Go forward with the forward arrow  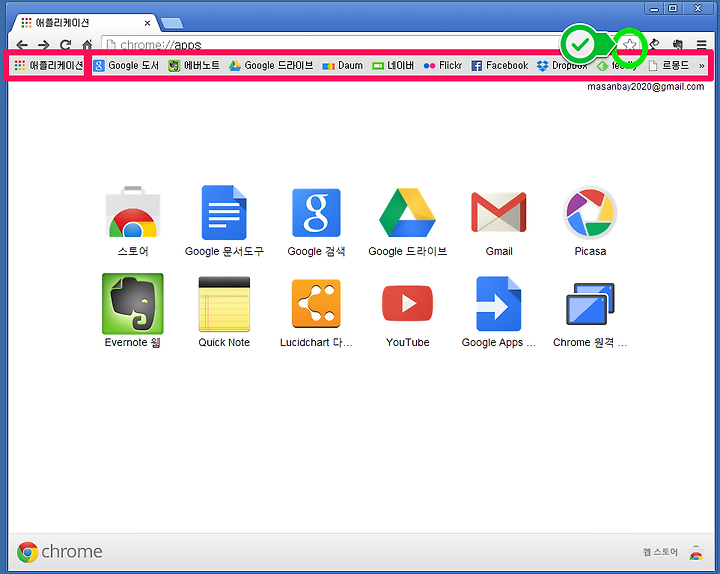coord(44,45)
